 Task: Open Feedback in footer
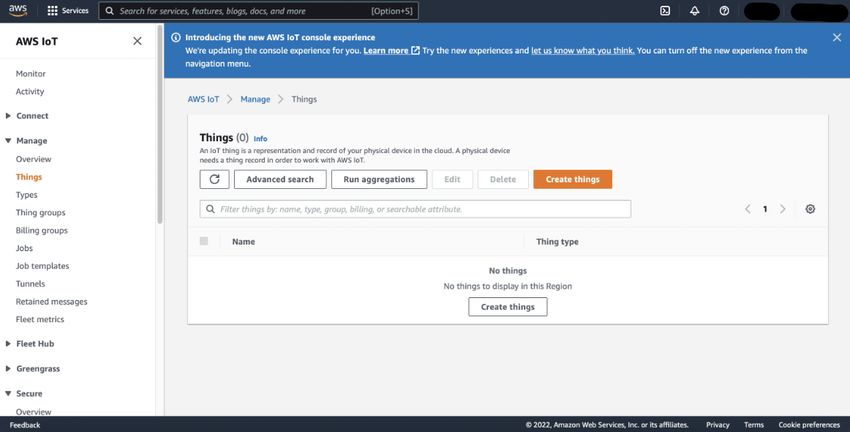point(25,425)
